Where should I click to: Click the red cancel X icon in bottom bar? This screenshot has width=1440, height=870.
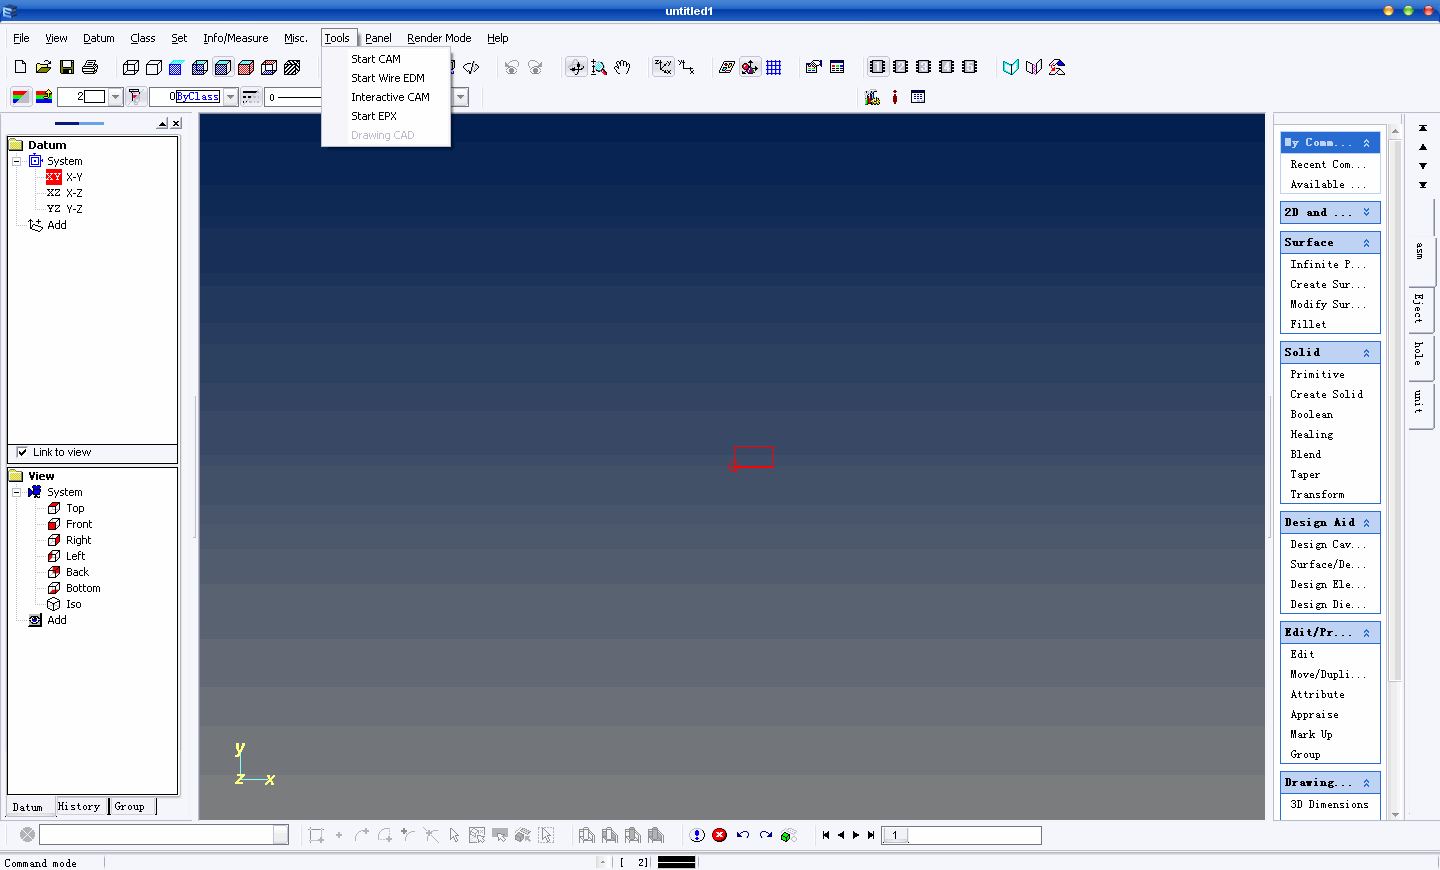[x=719, y=835]
